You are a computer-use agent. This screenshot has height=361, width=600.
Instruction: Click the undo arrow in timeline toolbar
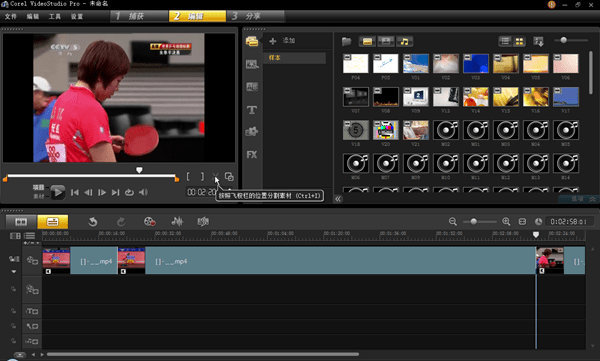click(93, 222)
